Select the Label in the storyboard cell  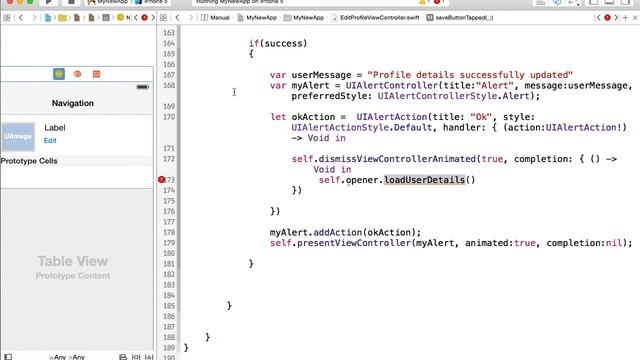pos(55,128)
